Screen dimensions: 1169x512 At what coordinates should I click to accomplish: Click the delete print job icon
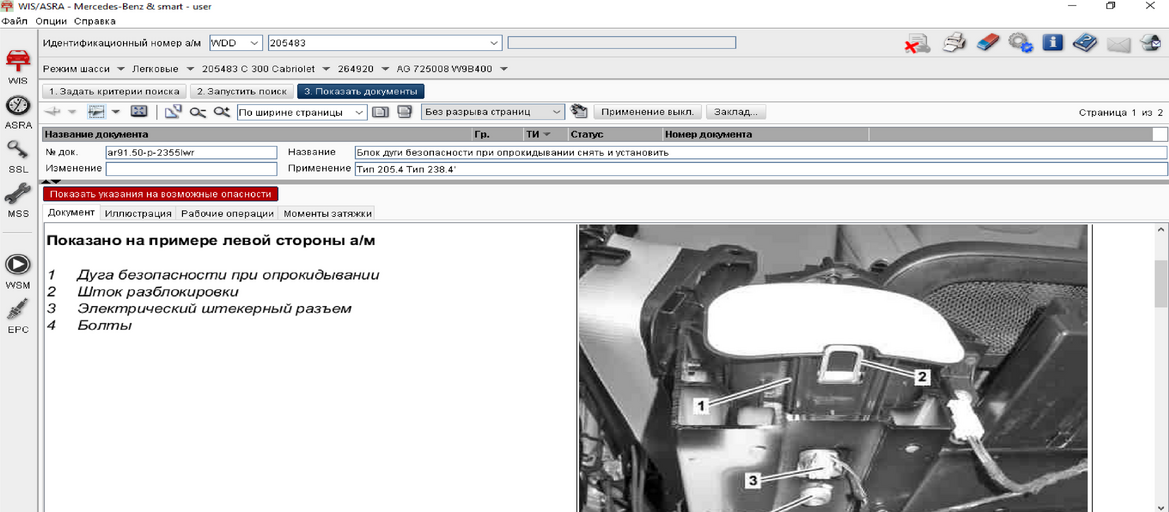pos(917,44)
